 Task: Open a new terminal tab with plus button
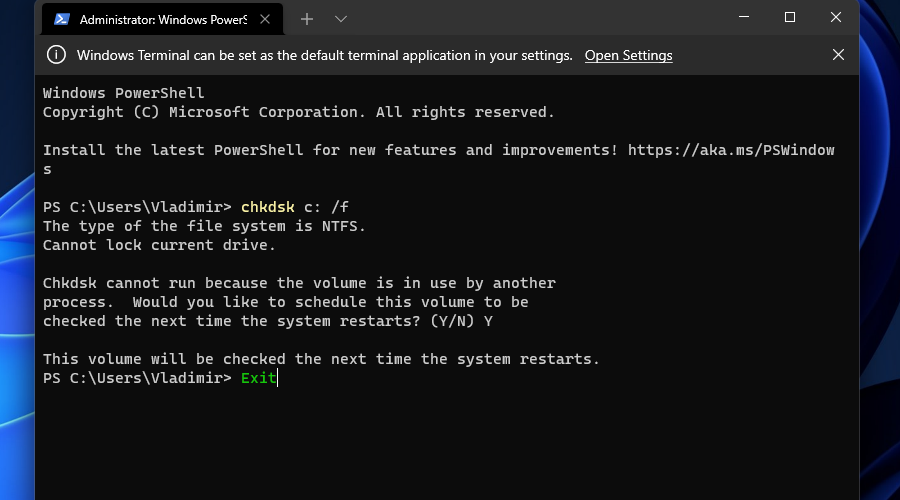pos(307,19)
